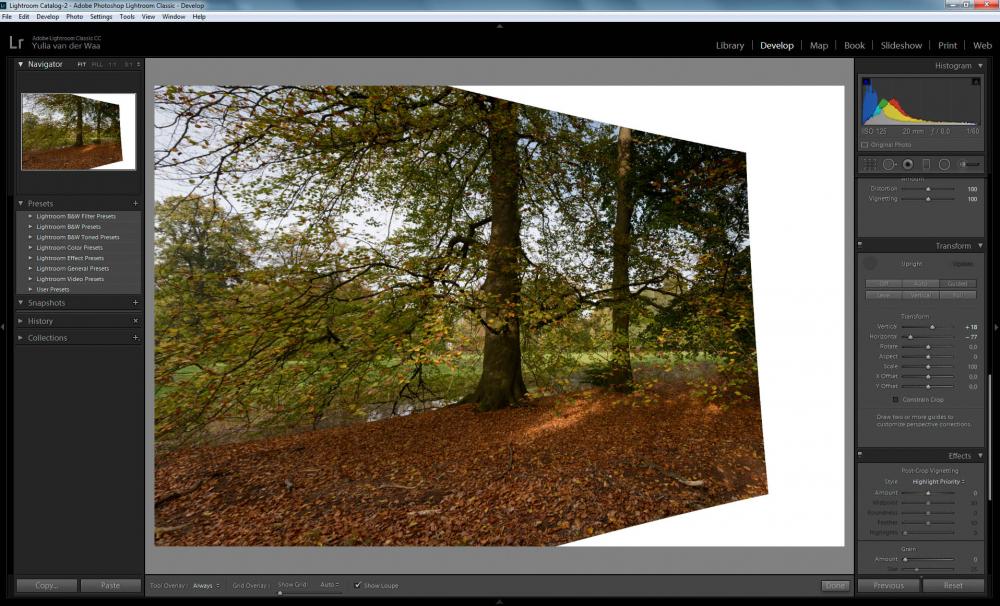
Task: Select the Red Eye Correction tool icon
Action: (x=908, y=165)
